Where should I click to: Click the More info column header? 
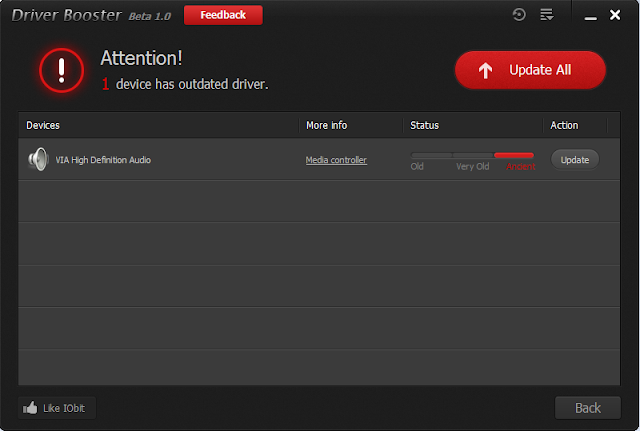[327, 125]
